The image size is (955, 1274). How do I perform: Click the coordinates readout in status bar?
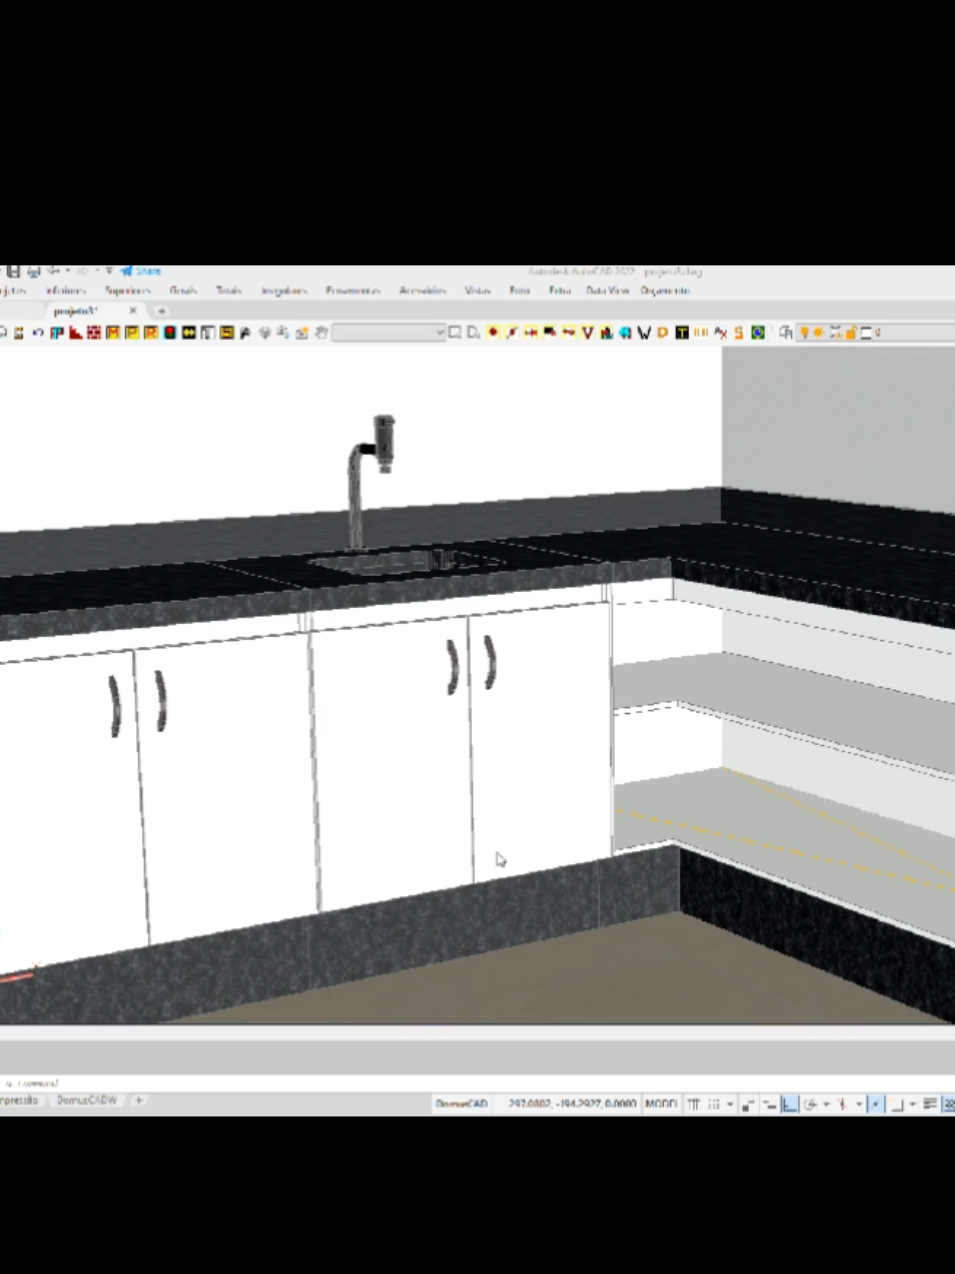[572, 1104]
